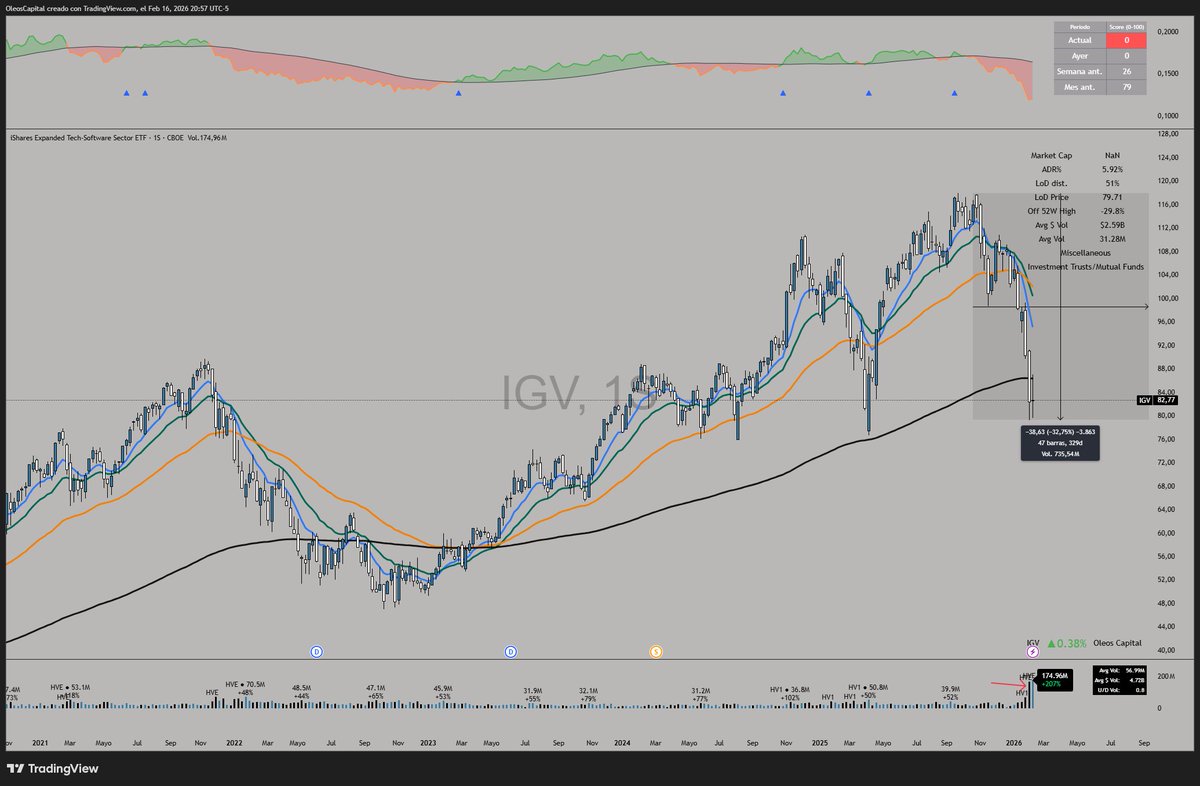Click the 40,00 price axis label
Screen dimensions: 1200x786
tap(1167, 651)
